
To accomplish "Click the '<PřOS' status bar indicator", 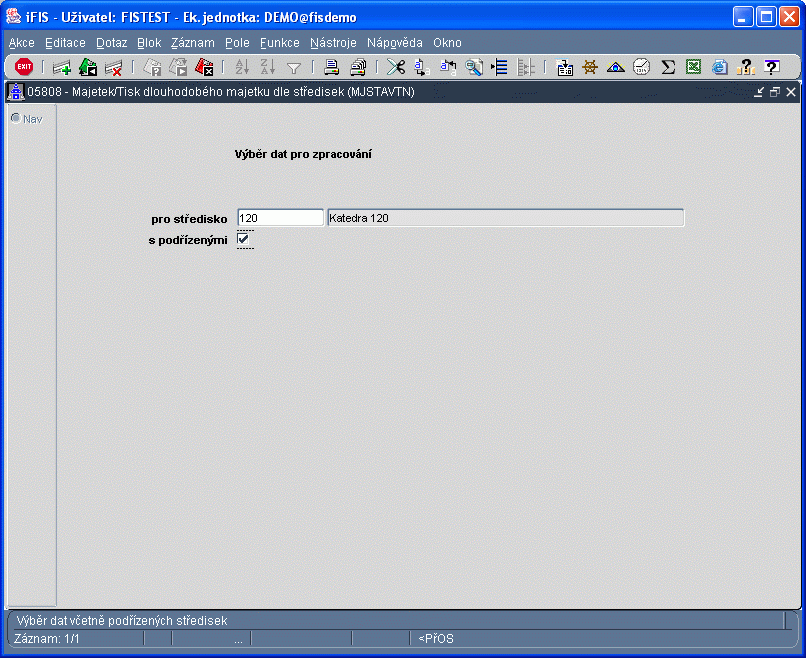I will pyautogui.click(x=436, y=638).
